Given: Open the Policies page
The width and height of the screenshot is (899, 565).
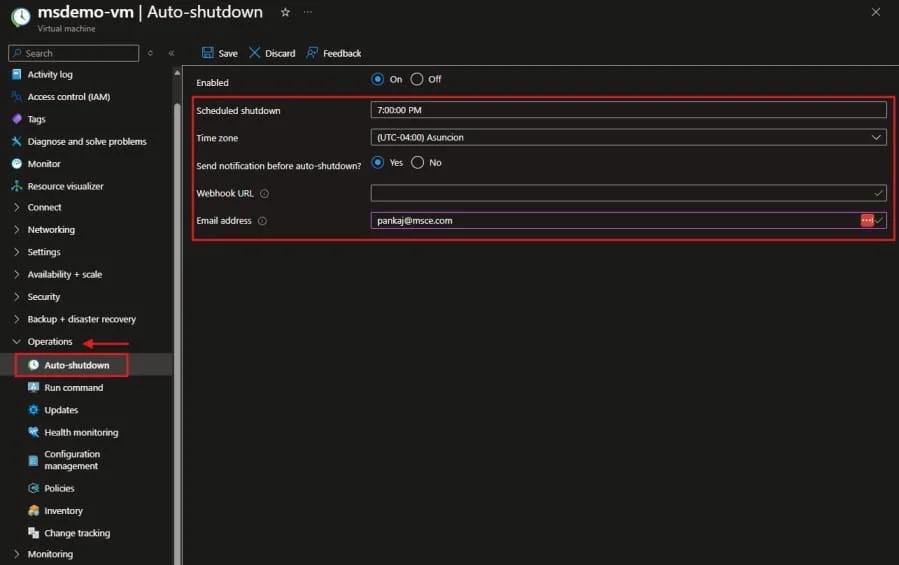Looking at the screenshot, I should [x=59, y=488].
